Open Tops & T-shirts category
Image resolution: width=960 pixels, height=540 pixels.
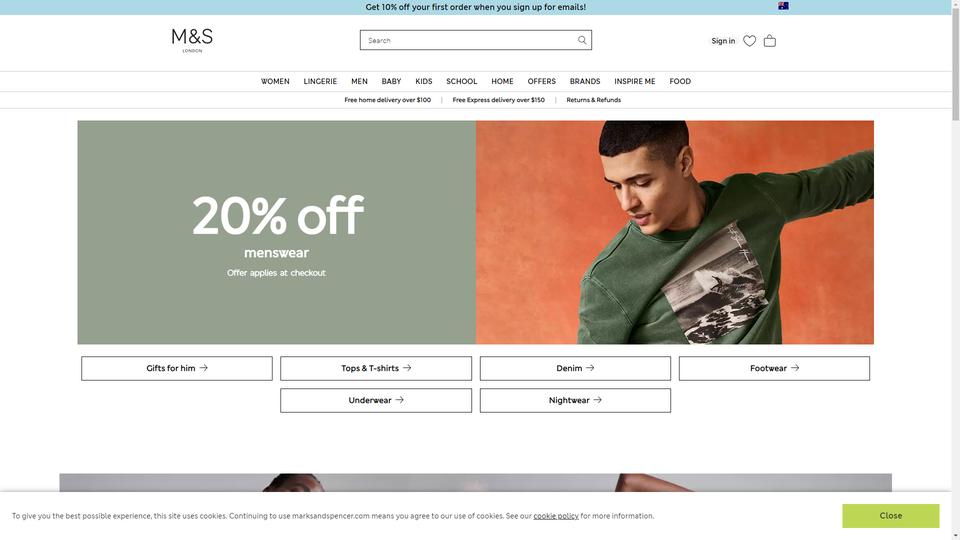pyautogui.click(x=376, y=369)
